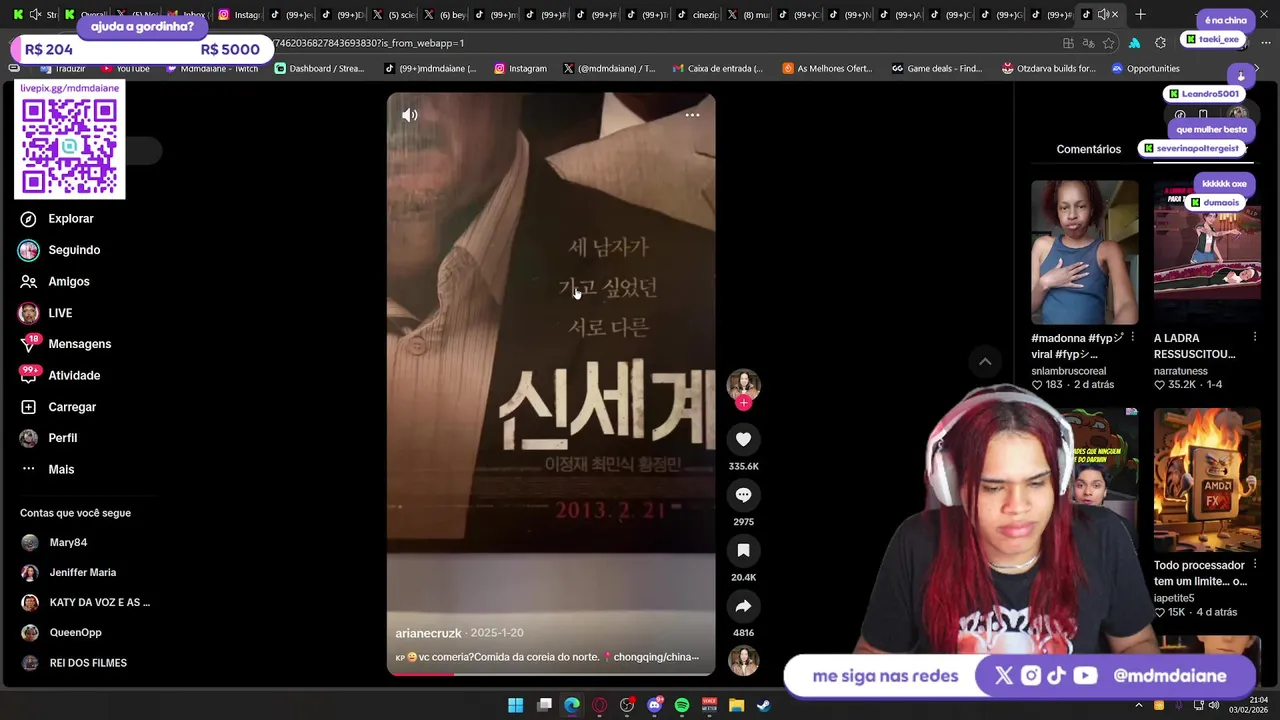Open arianecruzk's avatar beside the video

743,385
